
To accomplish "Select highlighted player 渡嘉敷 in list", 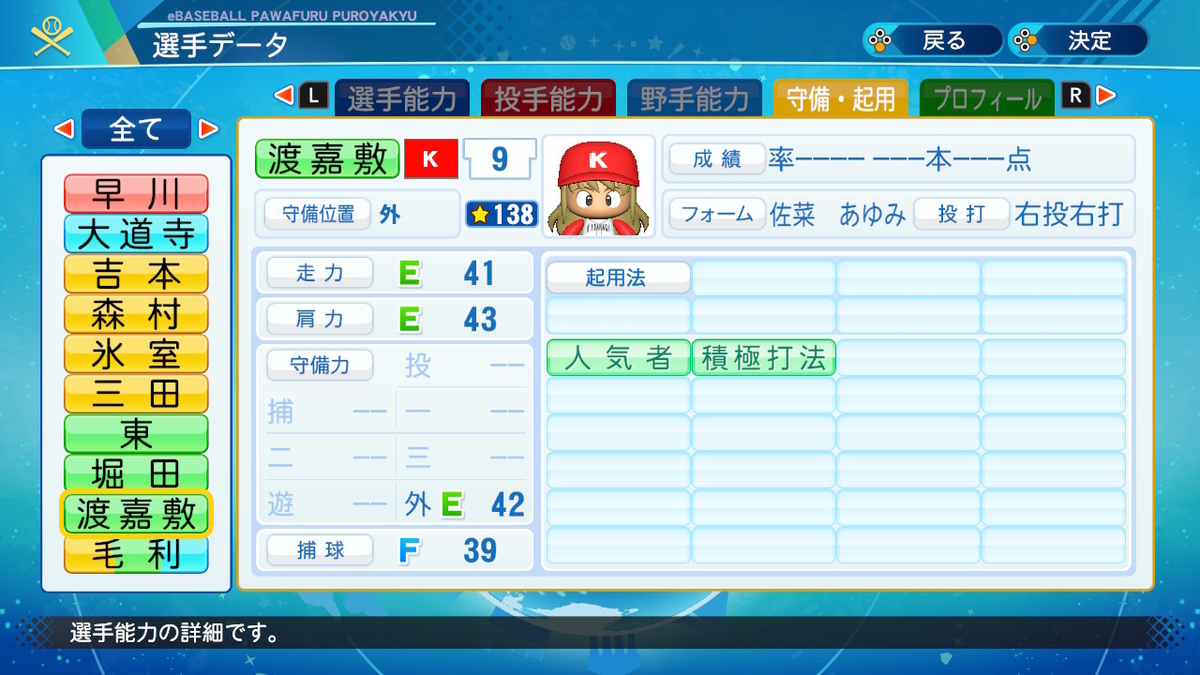I will point(136,513).
